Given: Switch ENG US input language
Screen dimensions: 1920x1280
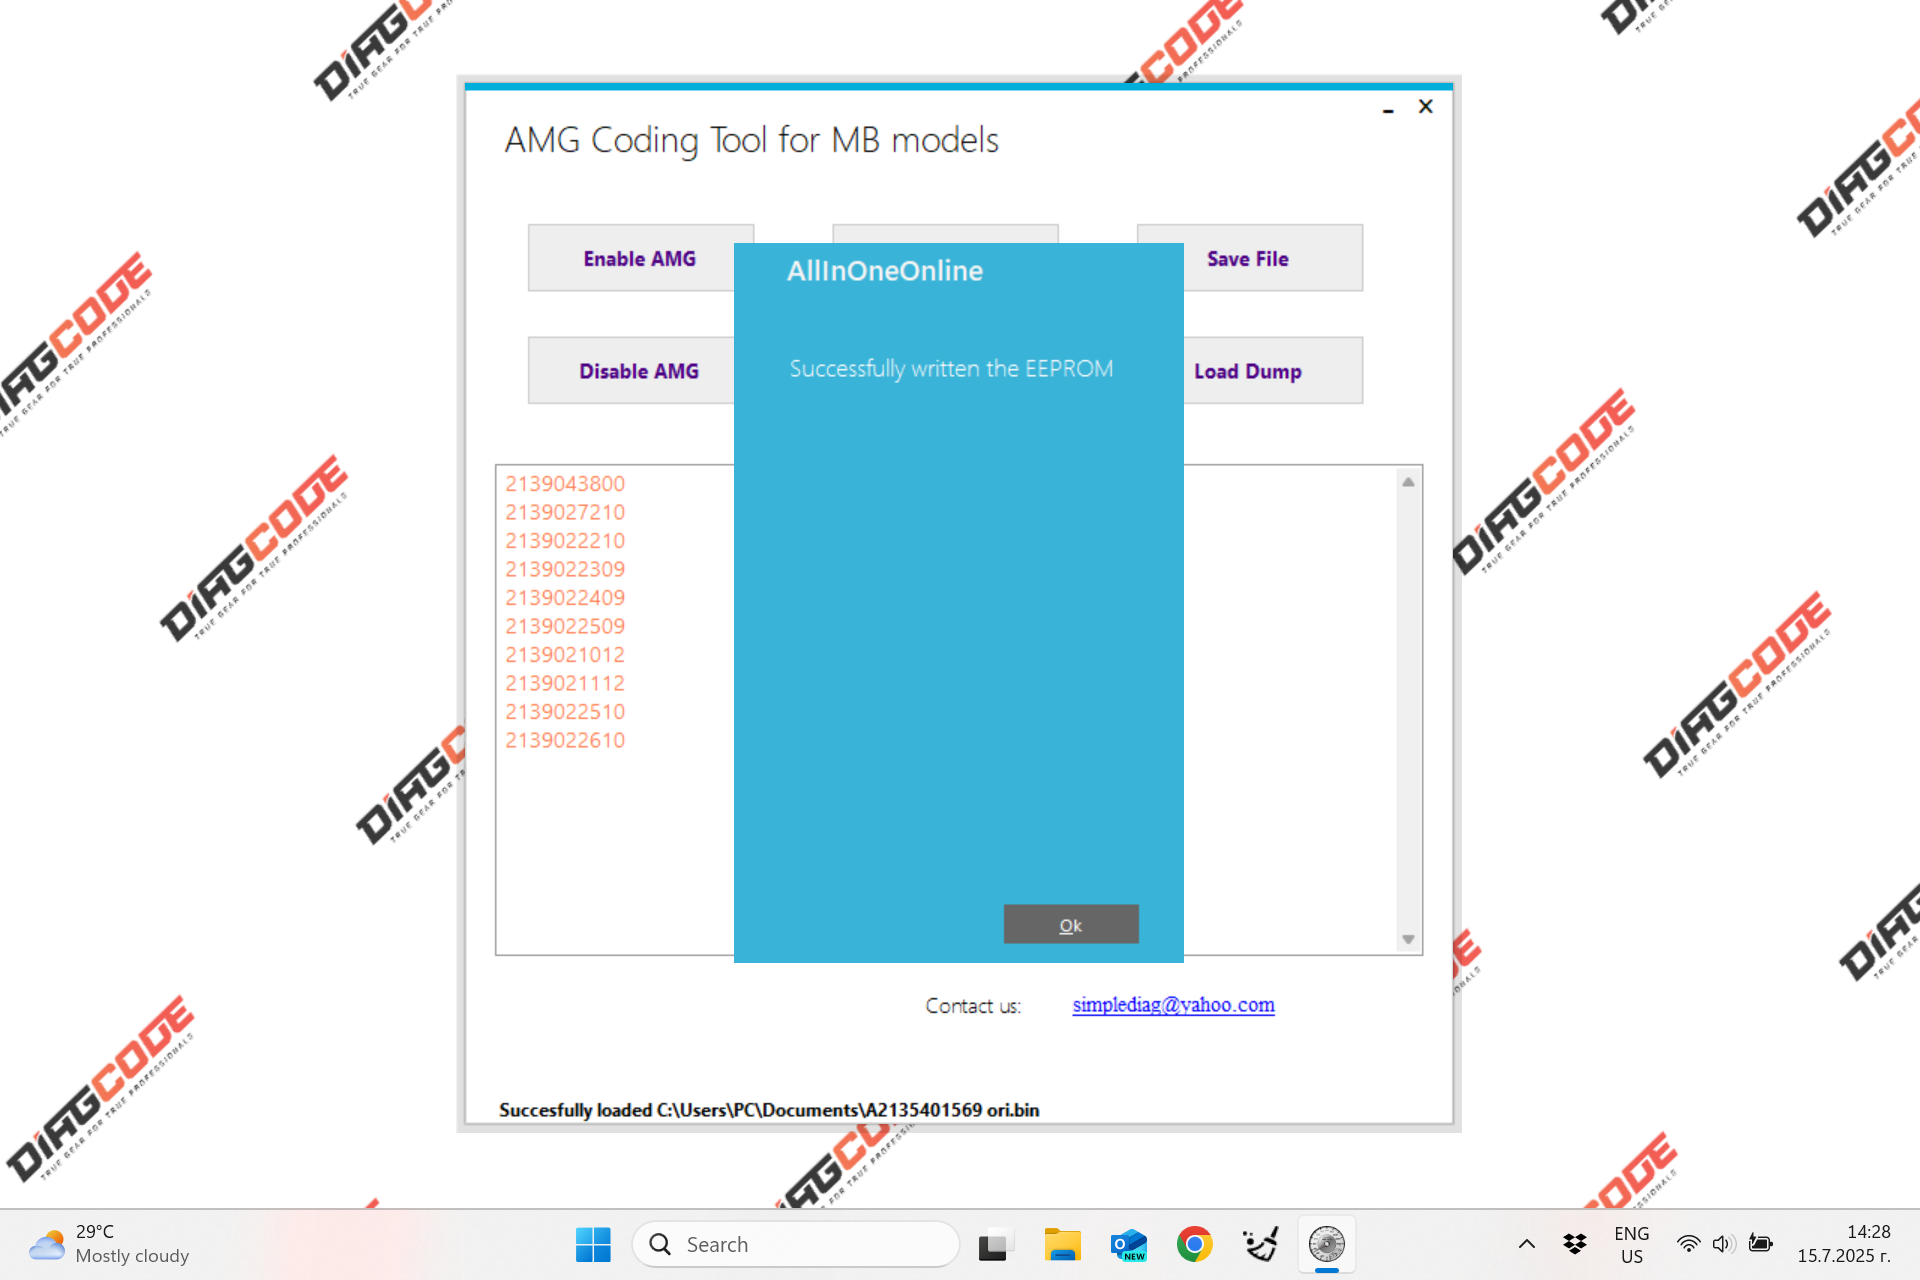Looking at the screenshot, I should pos(1631,1245).
